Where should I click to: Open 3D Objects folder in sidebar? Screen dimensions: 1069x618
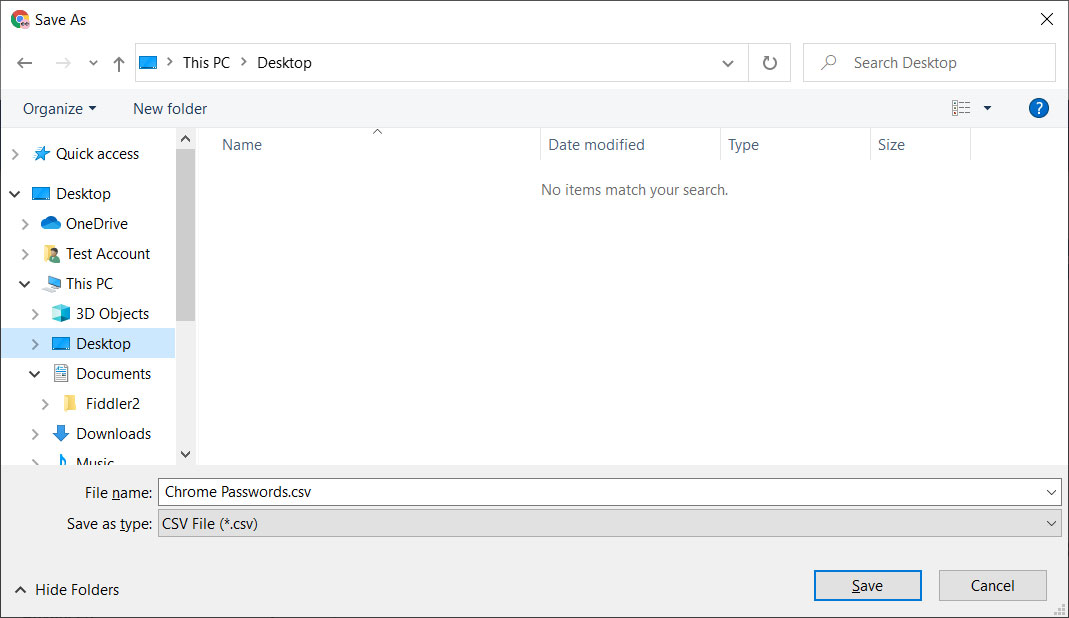point(112,314)
